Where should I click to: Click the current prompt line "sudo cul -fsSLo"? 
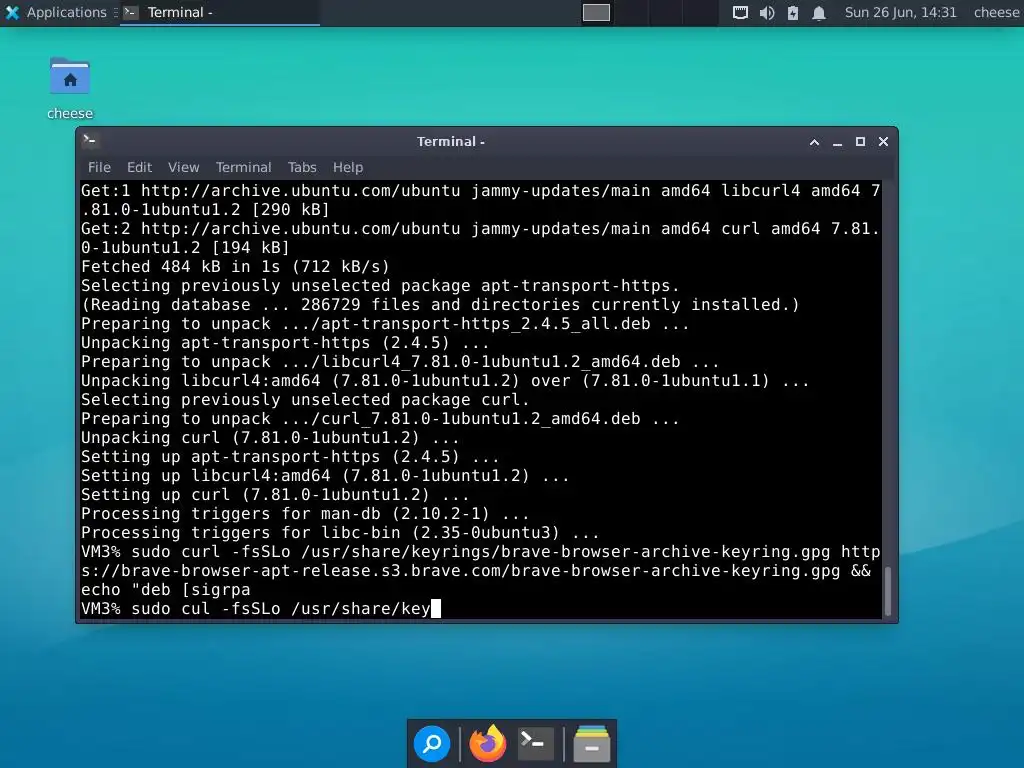coord(261,609)
